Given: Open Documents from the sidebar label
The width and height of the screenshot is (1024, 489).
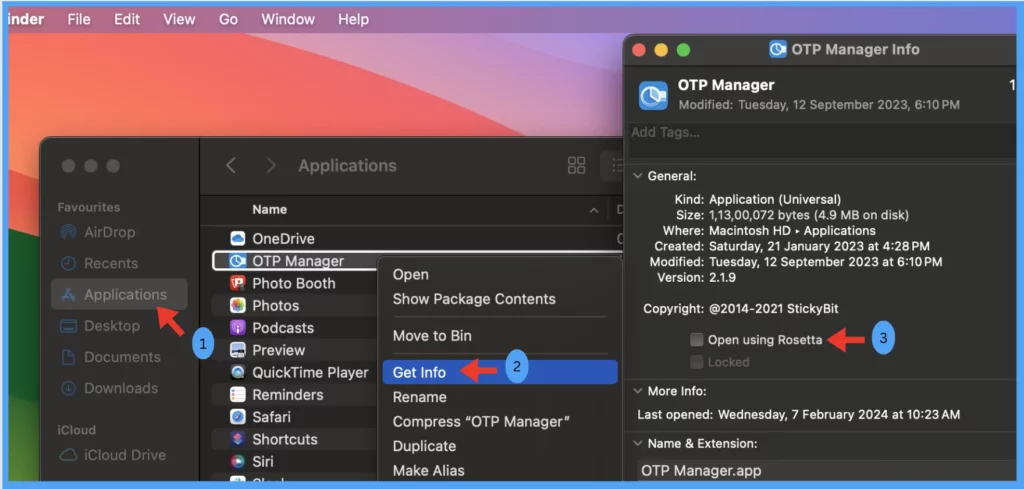Looking at the screenshot, I should [x=122, y=357].
